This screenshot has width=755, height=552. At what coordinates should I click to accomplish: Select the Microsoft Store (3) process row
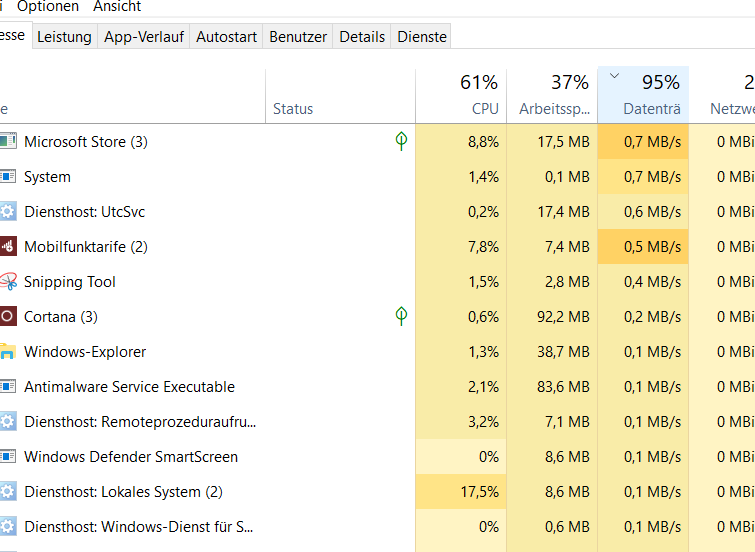[378, 142]
